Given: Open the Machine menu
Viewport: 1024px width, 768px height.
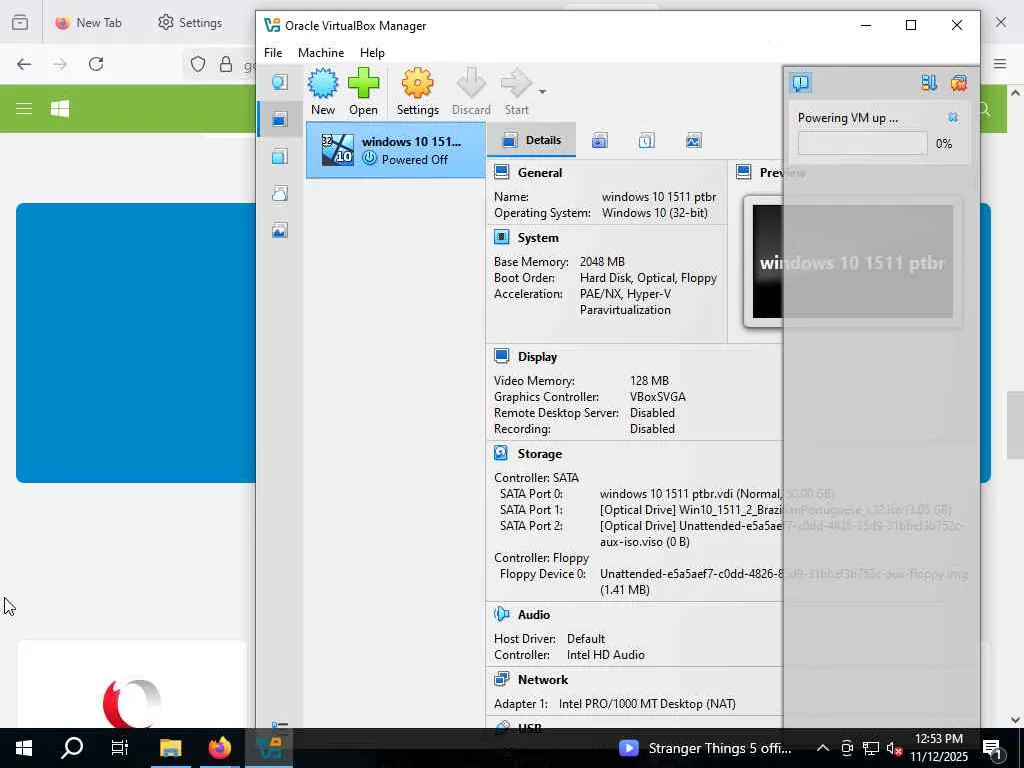Looking at the screenshot, I should [321, 53].
